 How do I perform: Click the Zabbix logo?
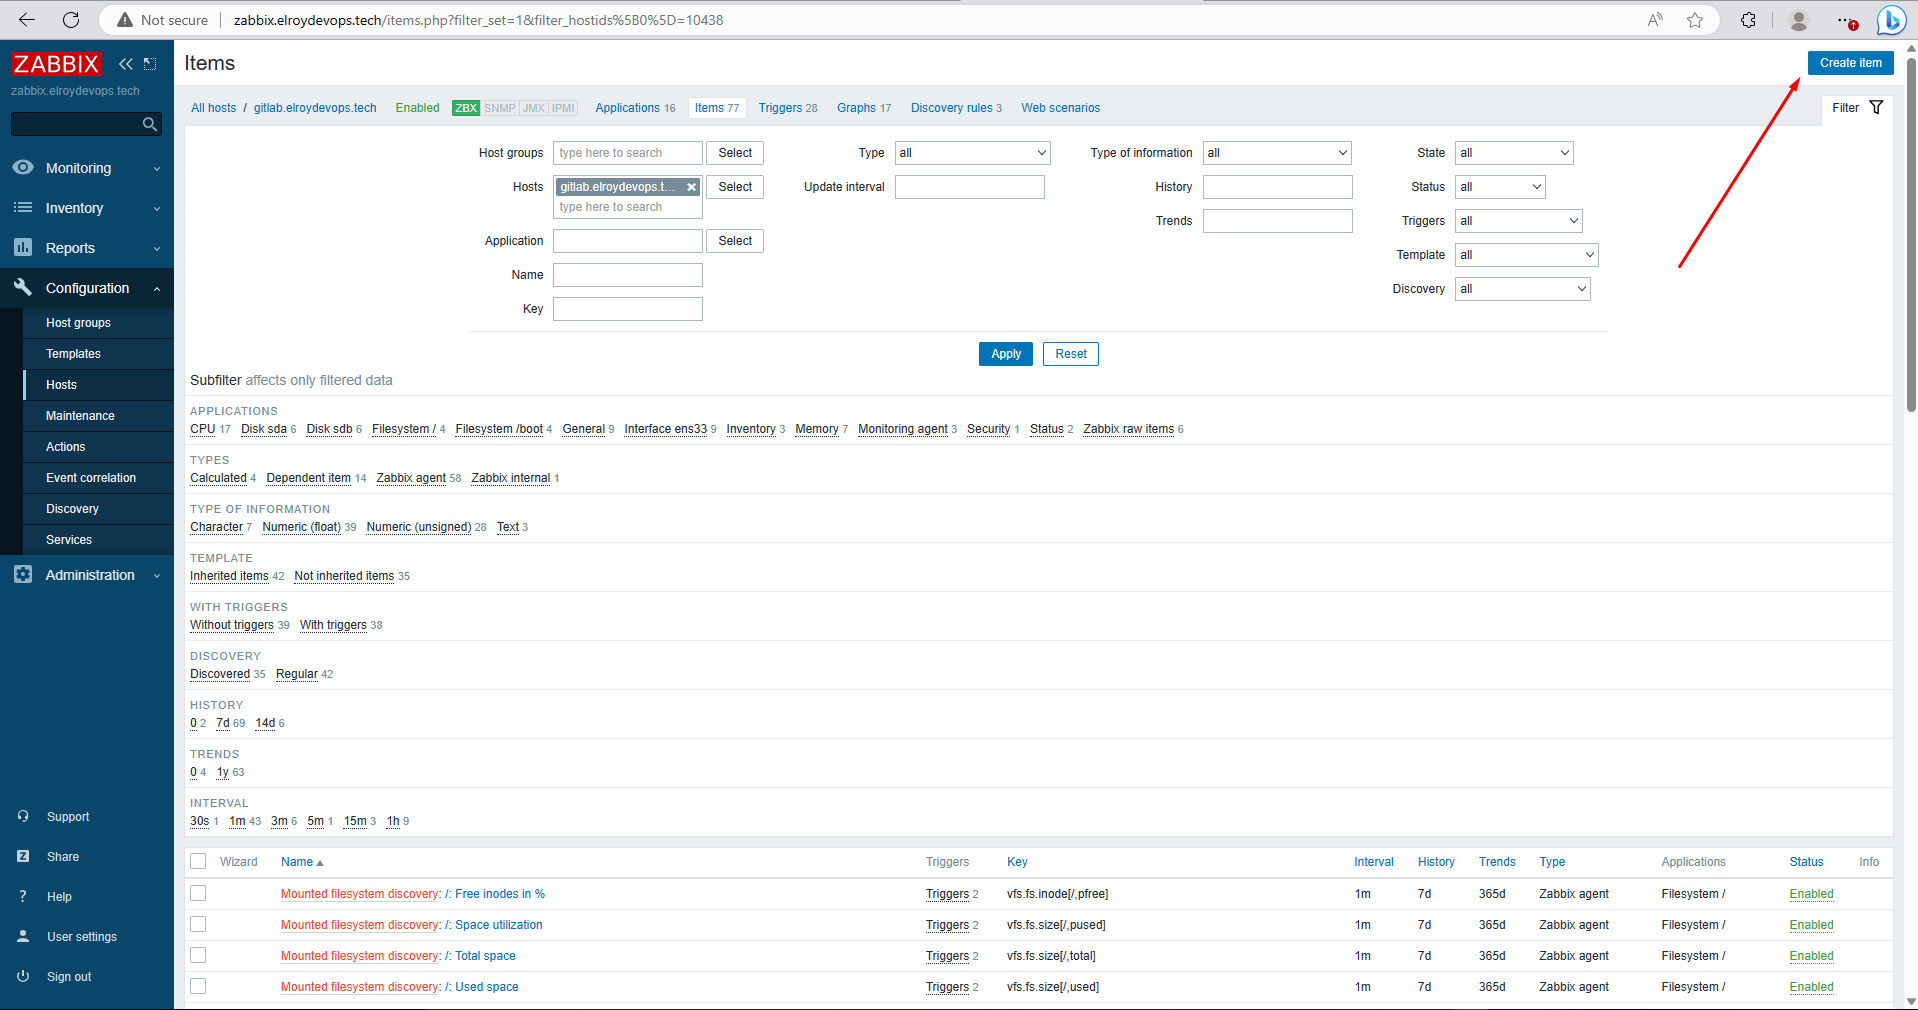pos(56,64)
